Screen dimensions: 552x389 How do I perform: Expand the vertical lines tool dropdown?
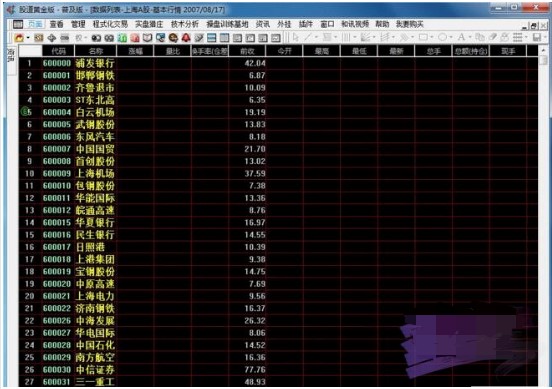point(355,37)
